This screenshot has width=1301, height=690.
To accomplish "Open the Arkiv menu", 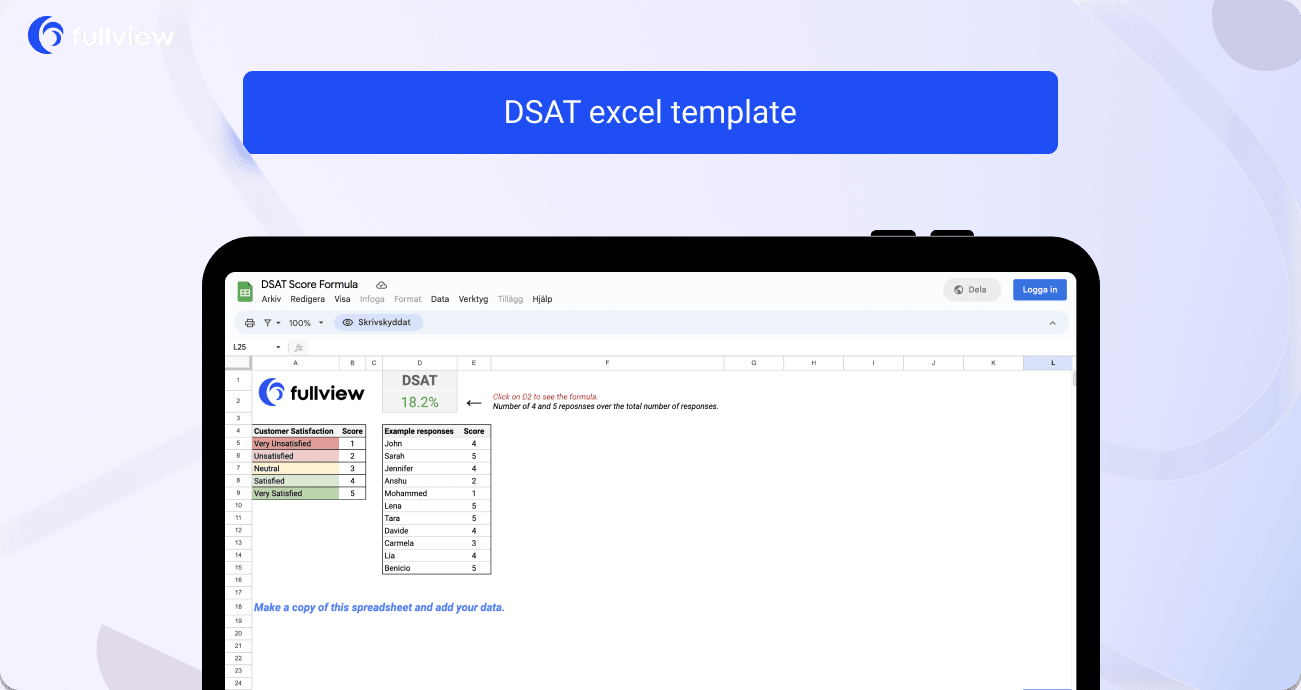I will [x=270, y=299].
